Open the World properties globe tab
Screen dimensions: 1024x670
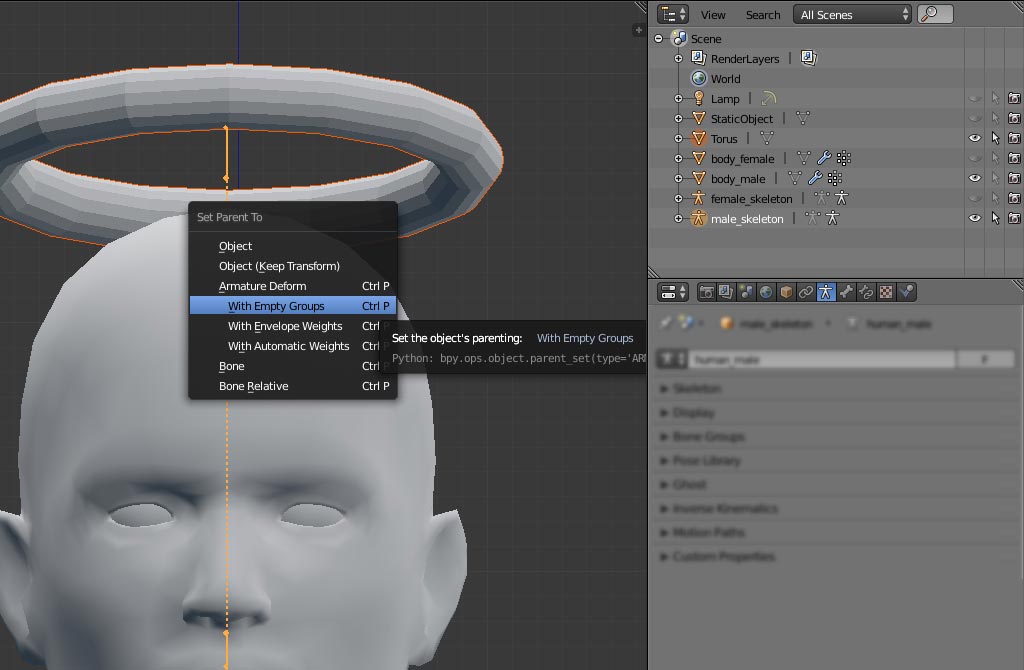[x=766, y=292]
